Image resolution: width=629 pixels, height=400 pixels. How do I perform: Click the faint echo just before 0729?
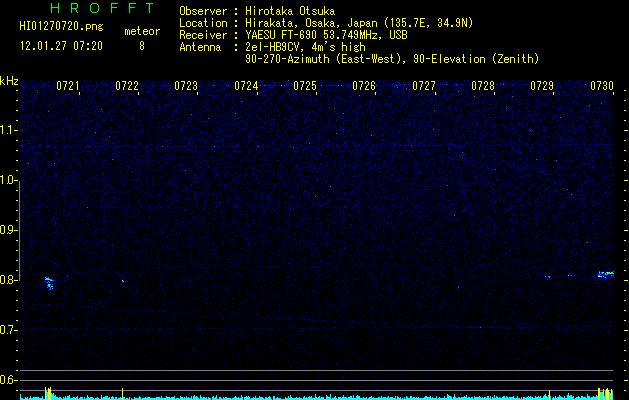coord(548,276)
